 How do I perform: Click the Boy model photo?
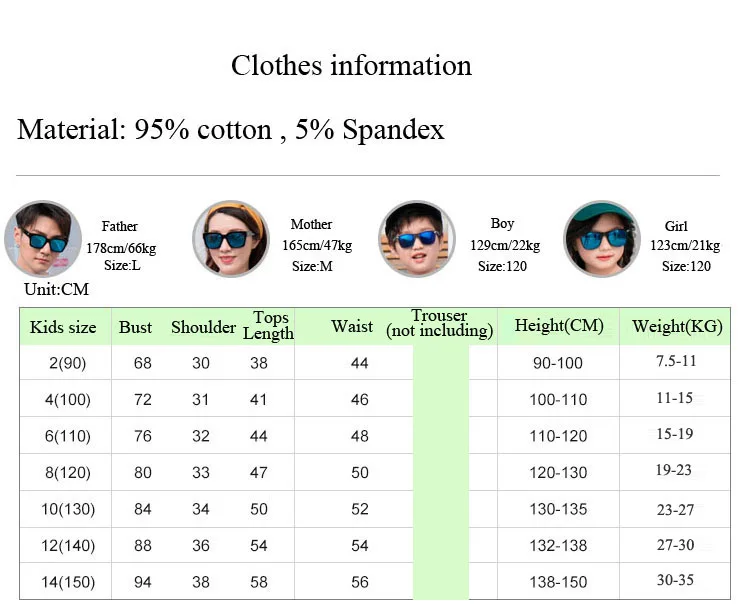[417, 238]
